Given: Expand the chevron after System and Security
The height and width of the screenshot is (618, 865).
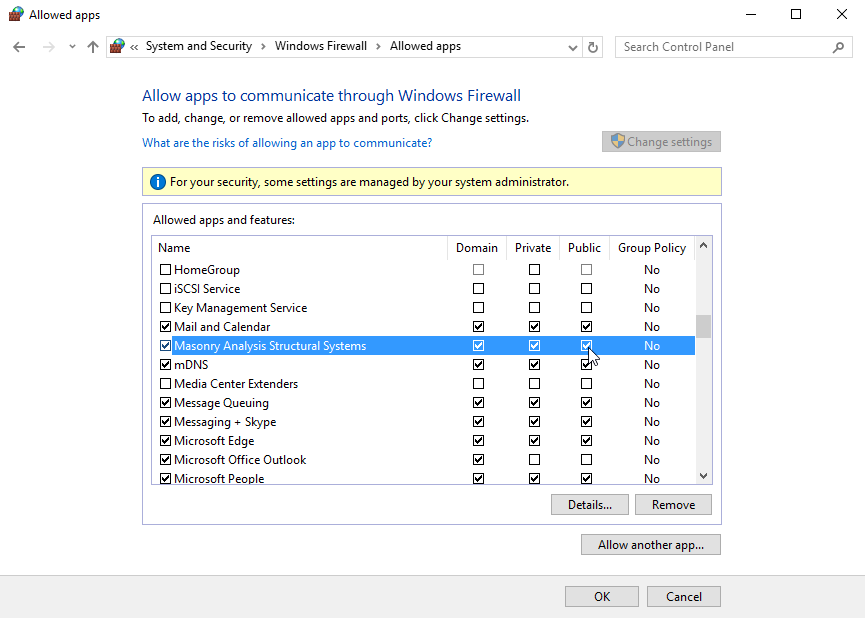Looking at the screenshot, I should point(263,47).
